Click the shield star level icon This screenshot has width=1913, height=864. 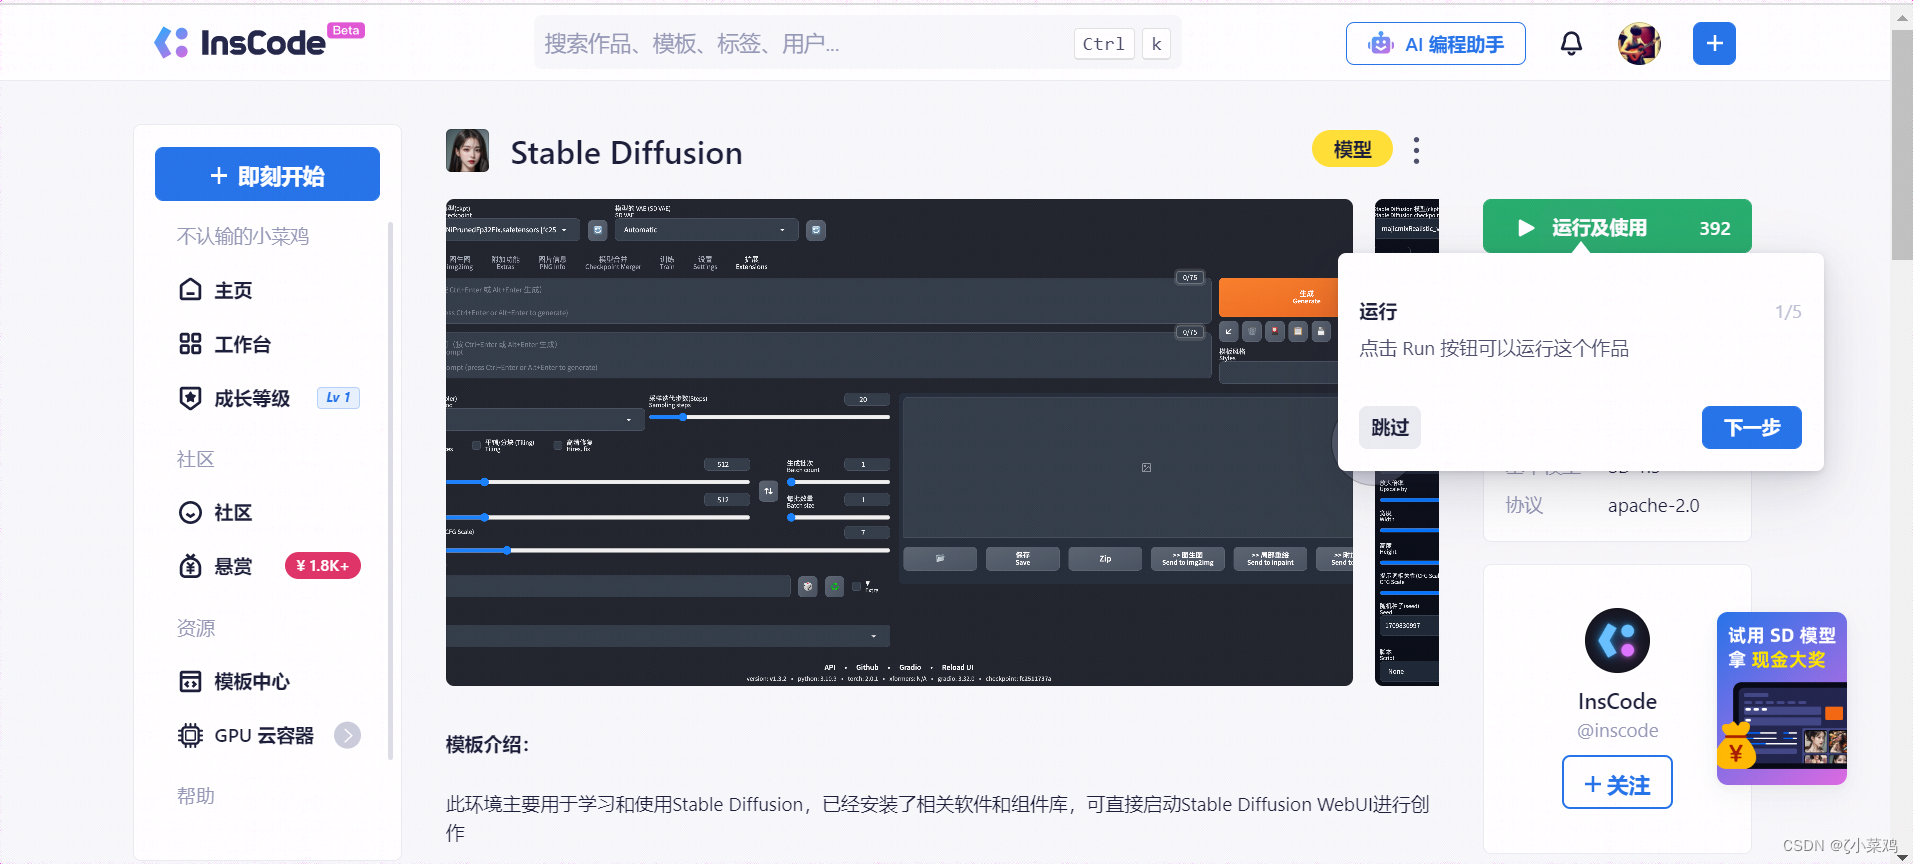190,398
